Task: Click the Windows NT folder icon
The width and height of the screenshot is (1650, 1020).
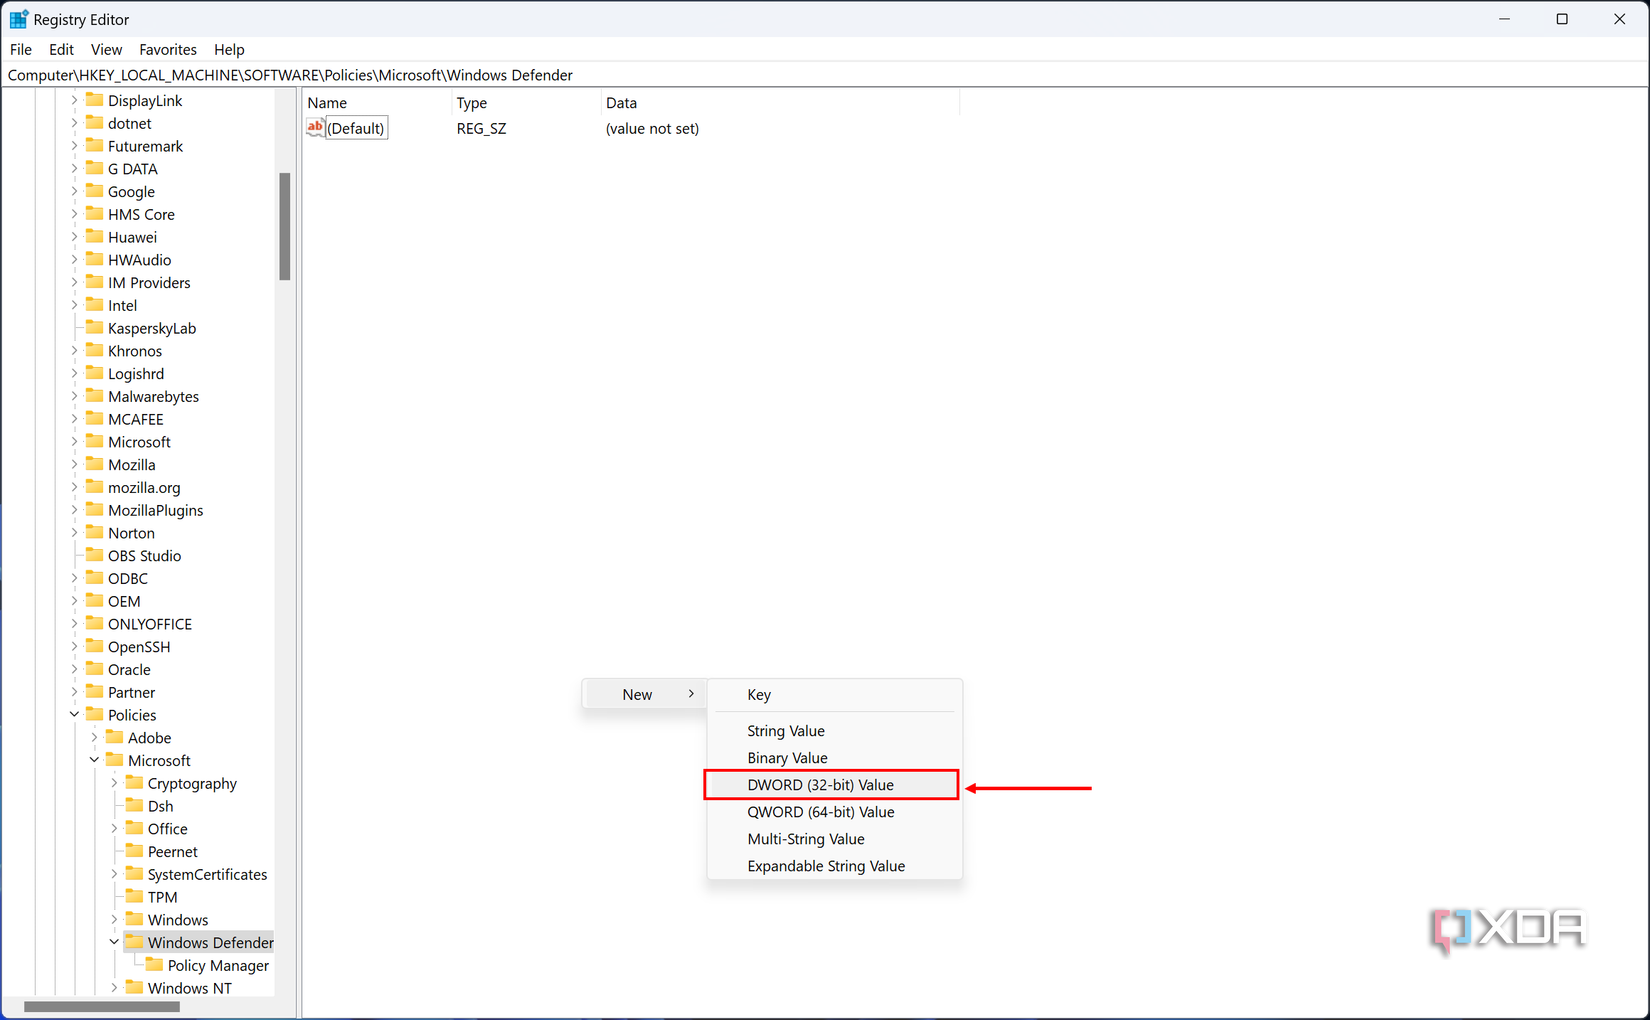Action: 135,988
